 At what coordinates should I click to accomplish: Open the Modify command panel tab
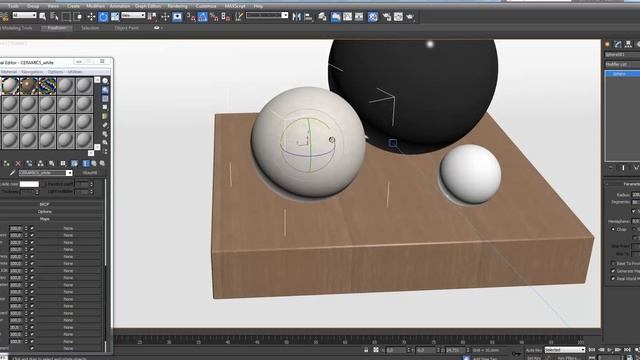click(x=618, y=44)
